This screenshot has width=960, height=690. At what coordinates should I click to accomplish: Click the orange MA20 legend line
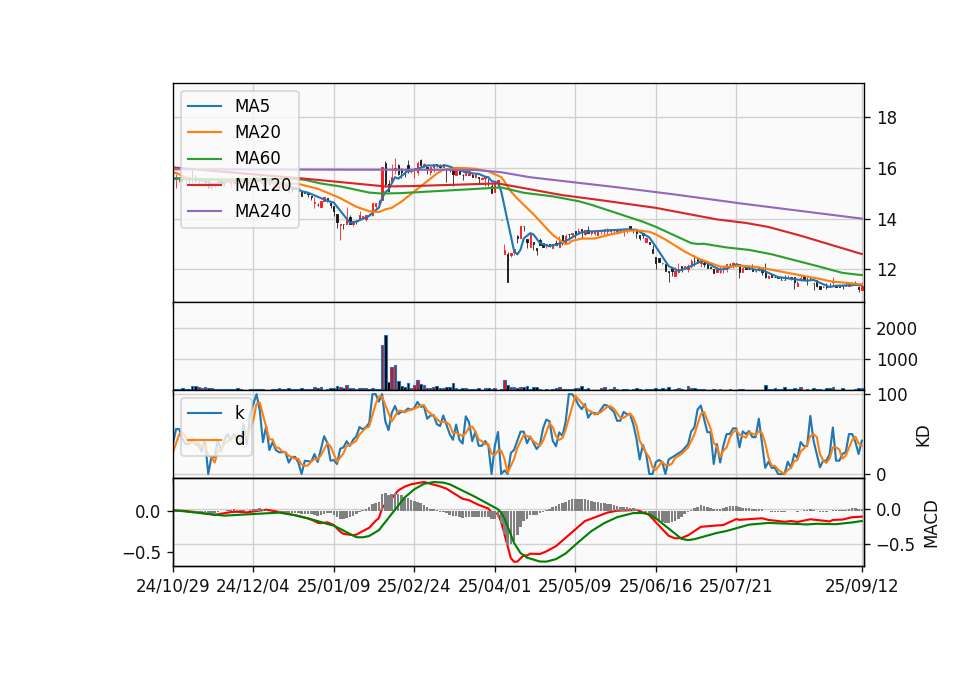click(x=204, y=132)
